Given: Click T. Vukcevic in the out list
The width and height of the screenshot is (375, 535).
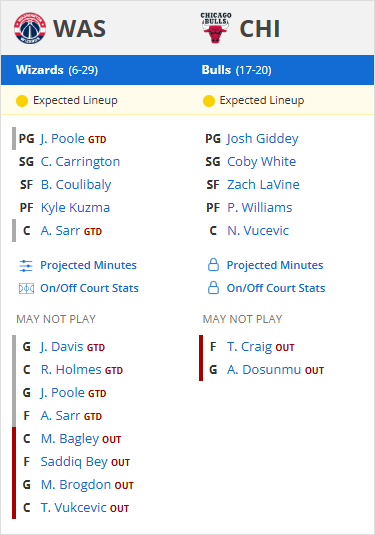Looking at the screenshot, I should pos(73,508).
